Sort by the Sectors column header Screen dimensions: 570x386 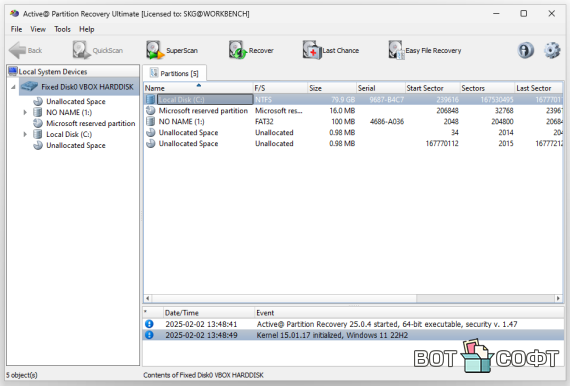487,88
